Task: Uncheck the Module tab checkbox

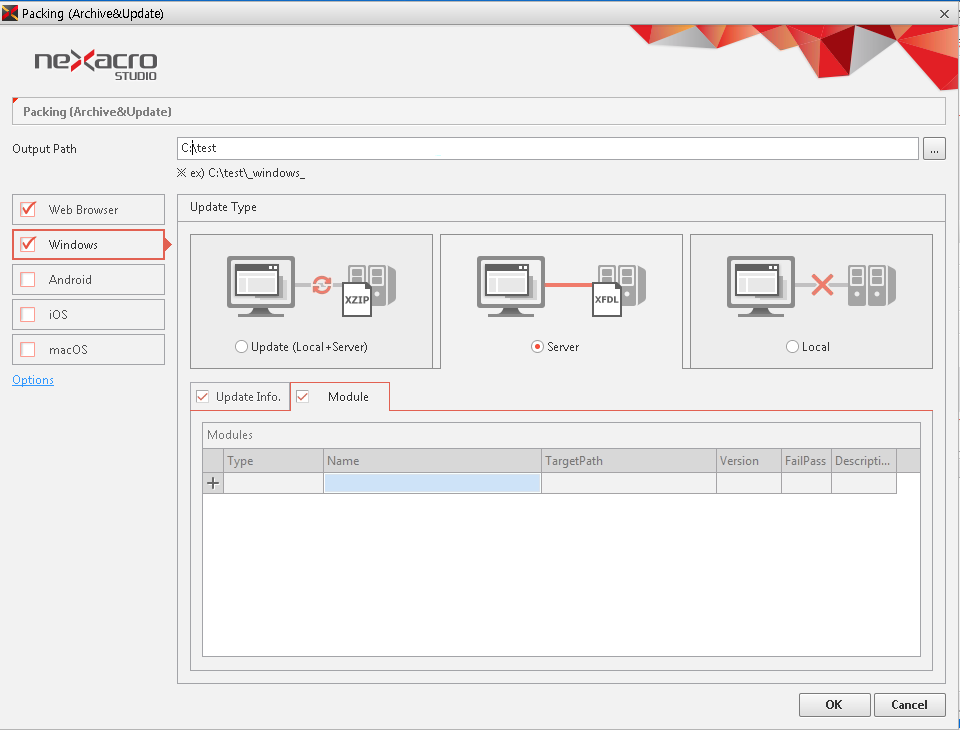Action: click(x=303, y=397)
